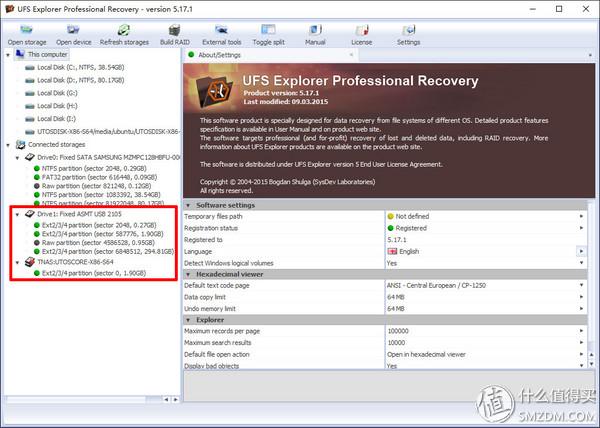Viewport: 600px width, 428px height.
Task: Click the Open storage toolbar icon
Action: pyautogui.click(x=26, y=30)
